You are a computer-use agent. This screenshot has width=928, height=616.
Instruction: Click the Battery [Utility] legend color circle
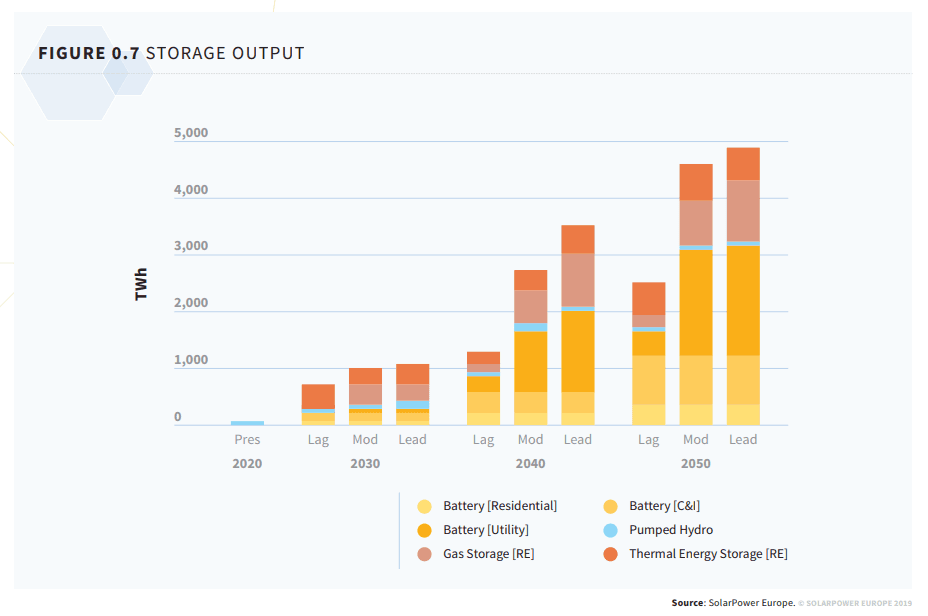[425, 530]
